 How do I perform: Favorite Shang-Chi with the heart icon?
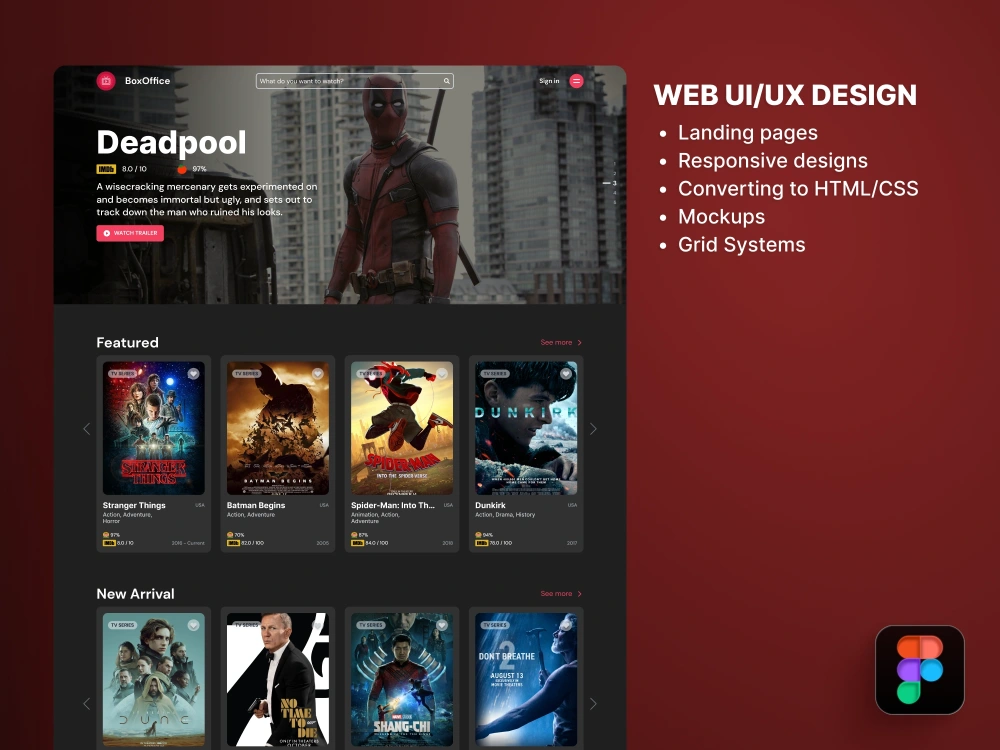coord(441,626)
